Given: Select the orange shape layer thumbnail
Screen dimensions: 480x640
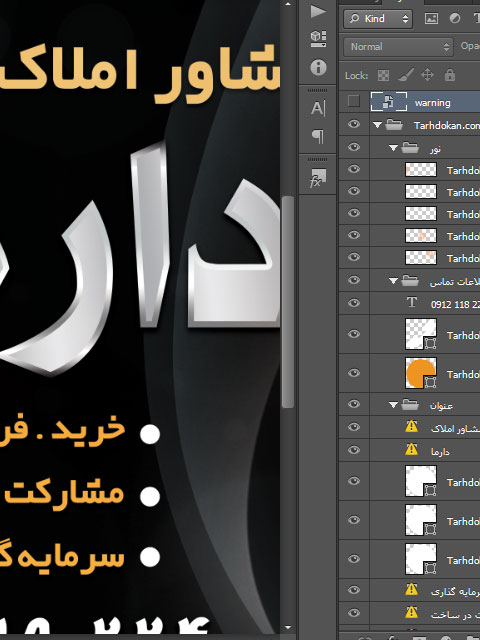Looking at the screenshot, I should tap(421, 373).
